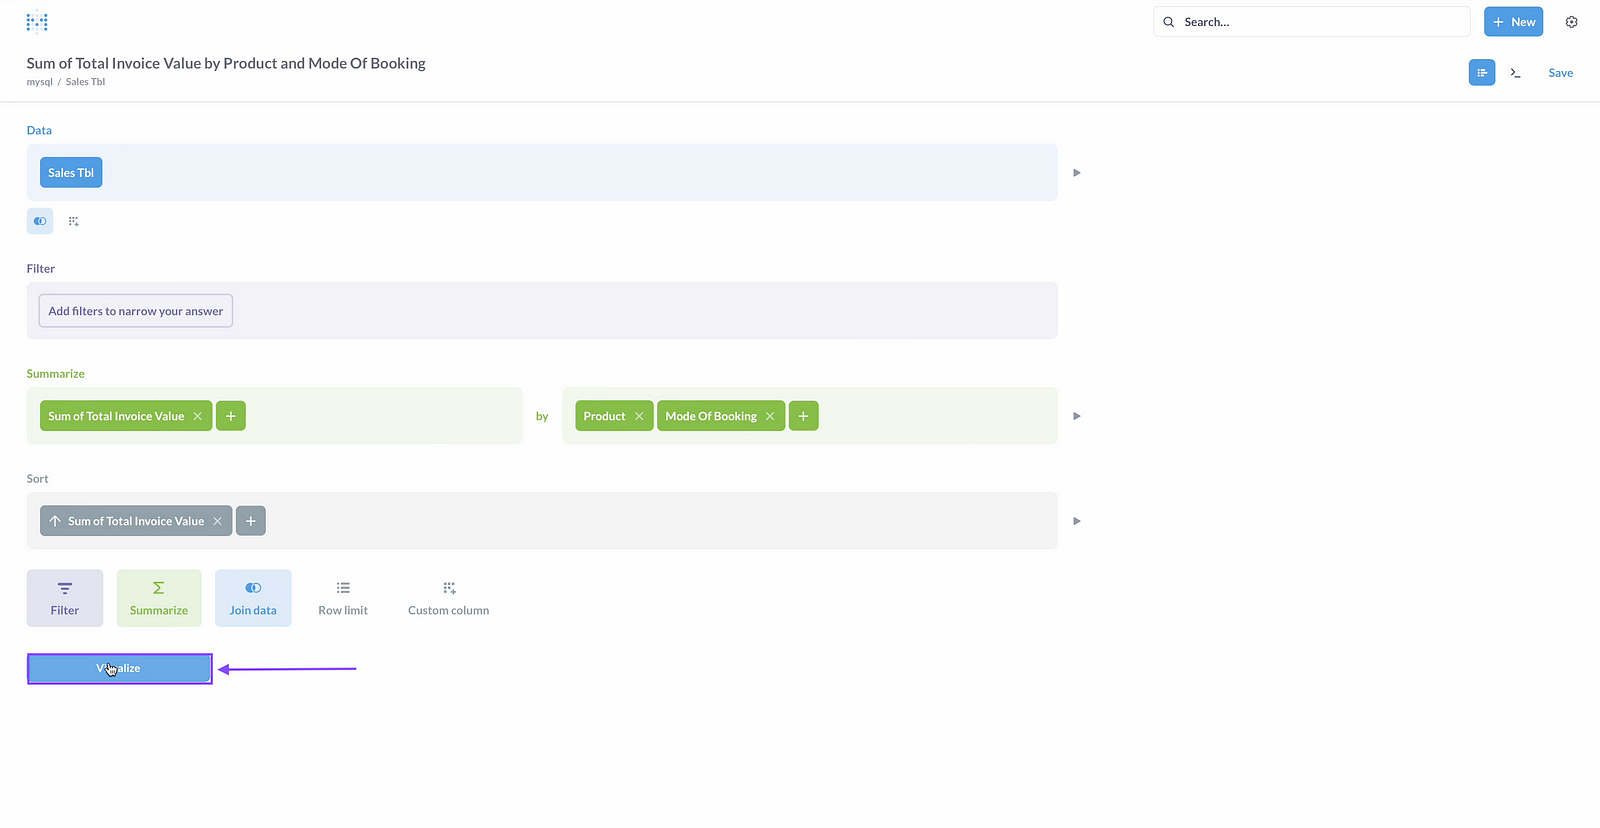This screenshot has width=1600, height=828.
Task: Add another sort column with plus
Action: (x=251, y=521)
